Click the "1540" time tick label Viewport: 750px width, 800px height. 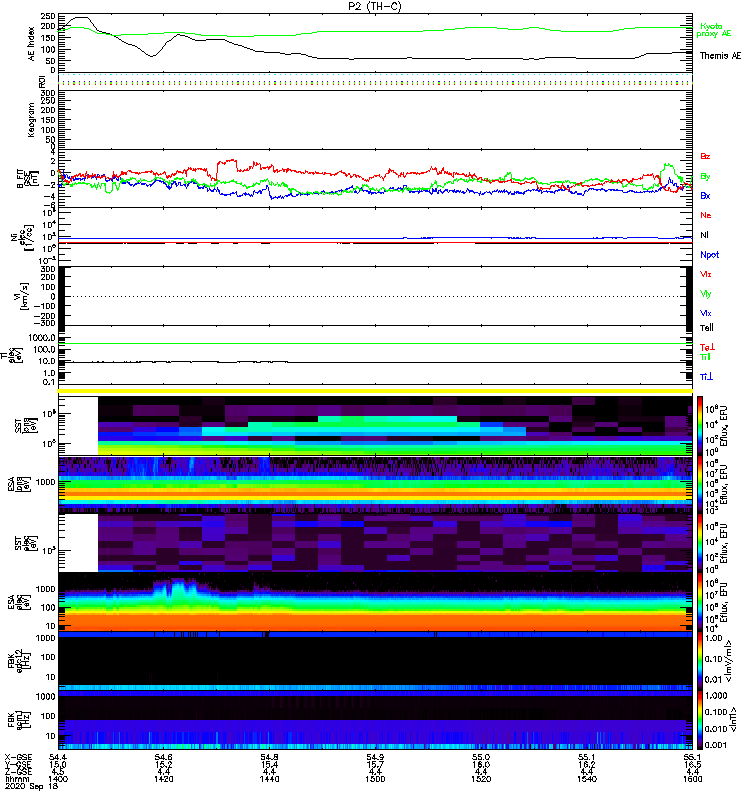(587, 779)
